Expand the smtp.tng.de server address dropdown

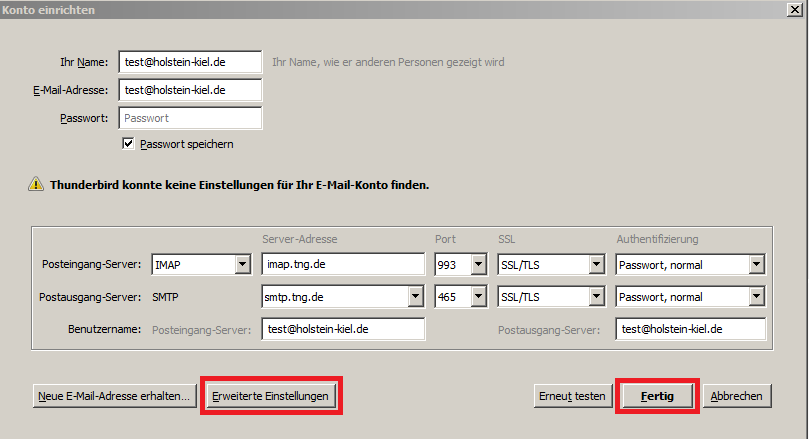416,297
